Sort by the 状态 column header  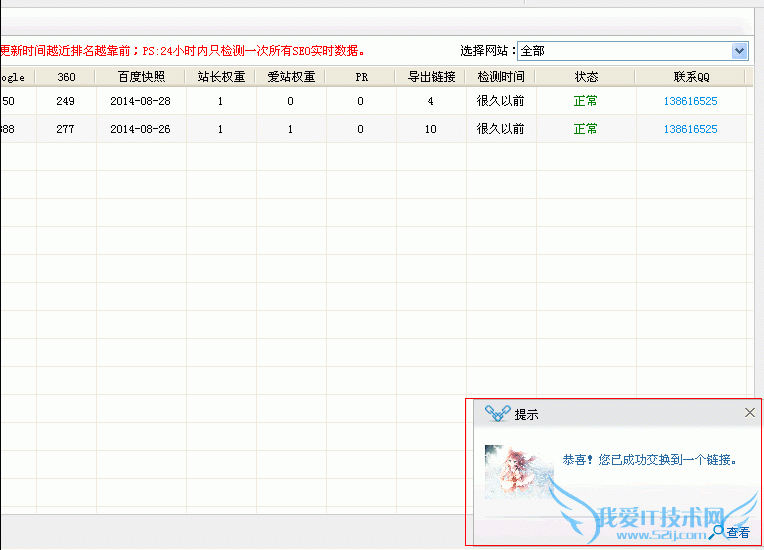pyautogui.click(x=586, y=77)
